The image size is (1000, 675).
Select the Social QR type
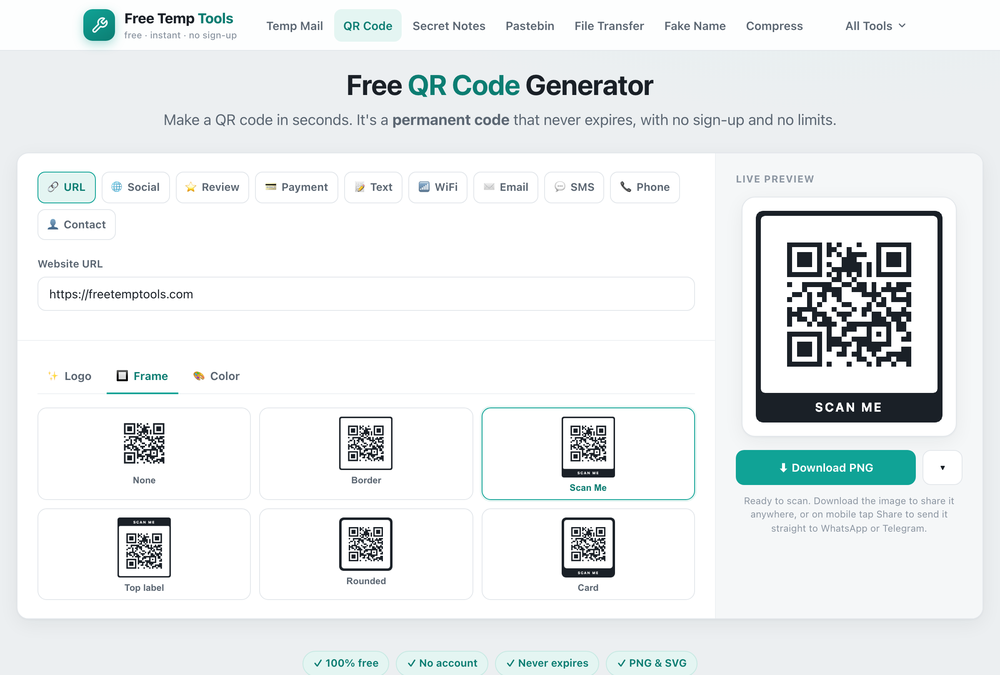pos(136,187)
